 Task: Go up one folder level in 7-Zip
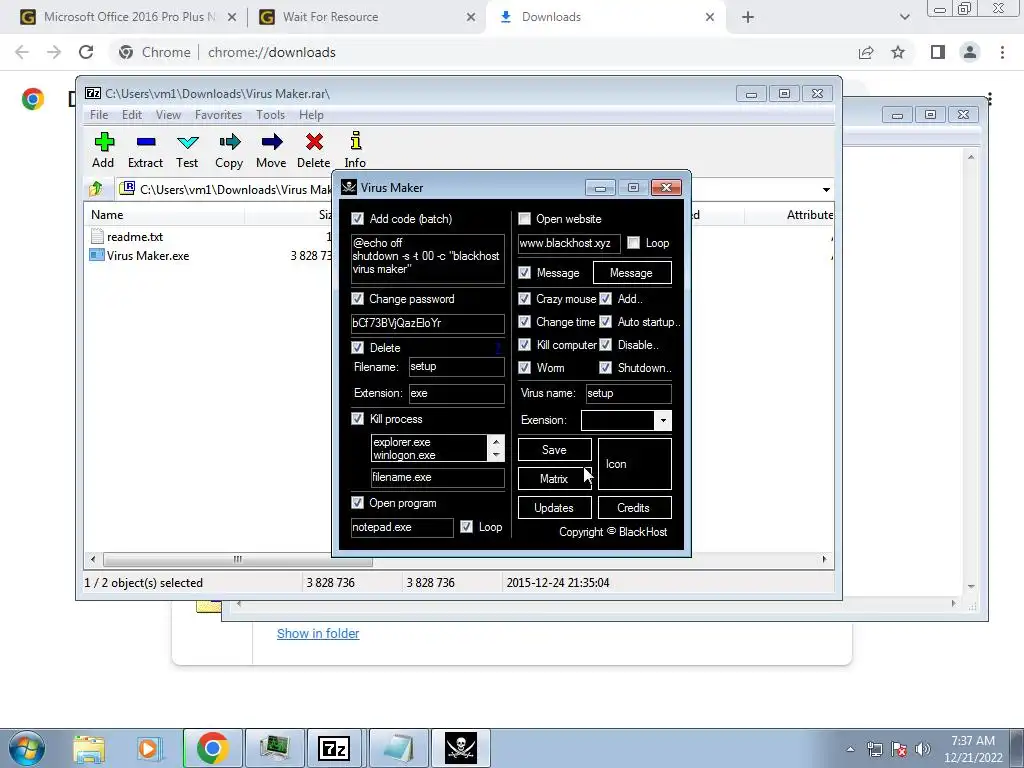coord(96,189)
